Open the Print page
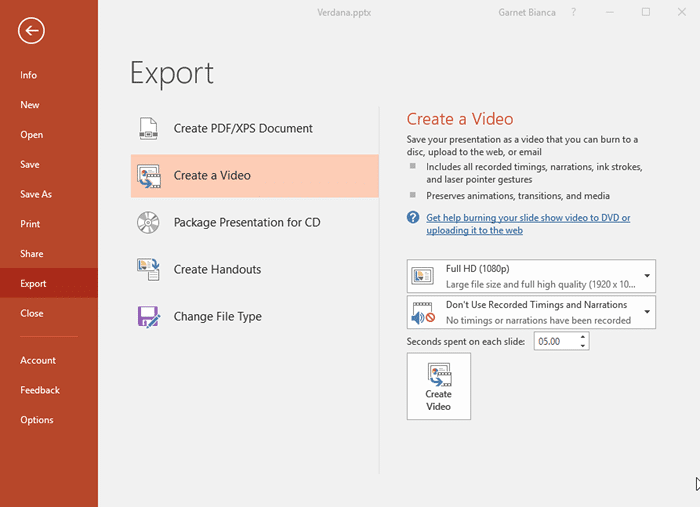The width and height of the screenshot is (700, 507). (30, 224)
